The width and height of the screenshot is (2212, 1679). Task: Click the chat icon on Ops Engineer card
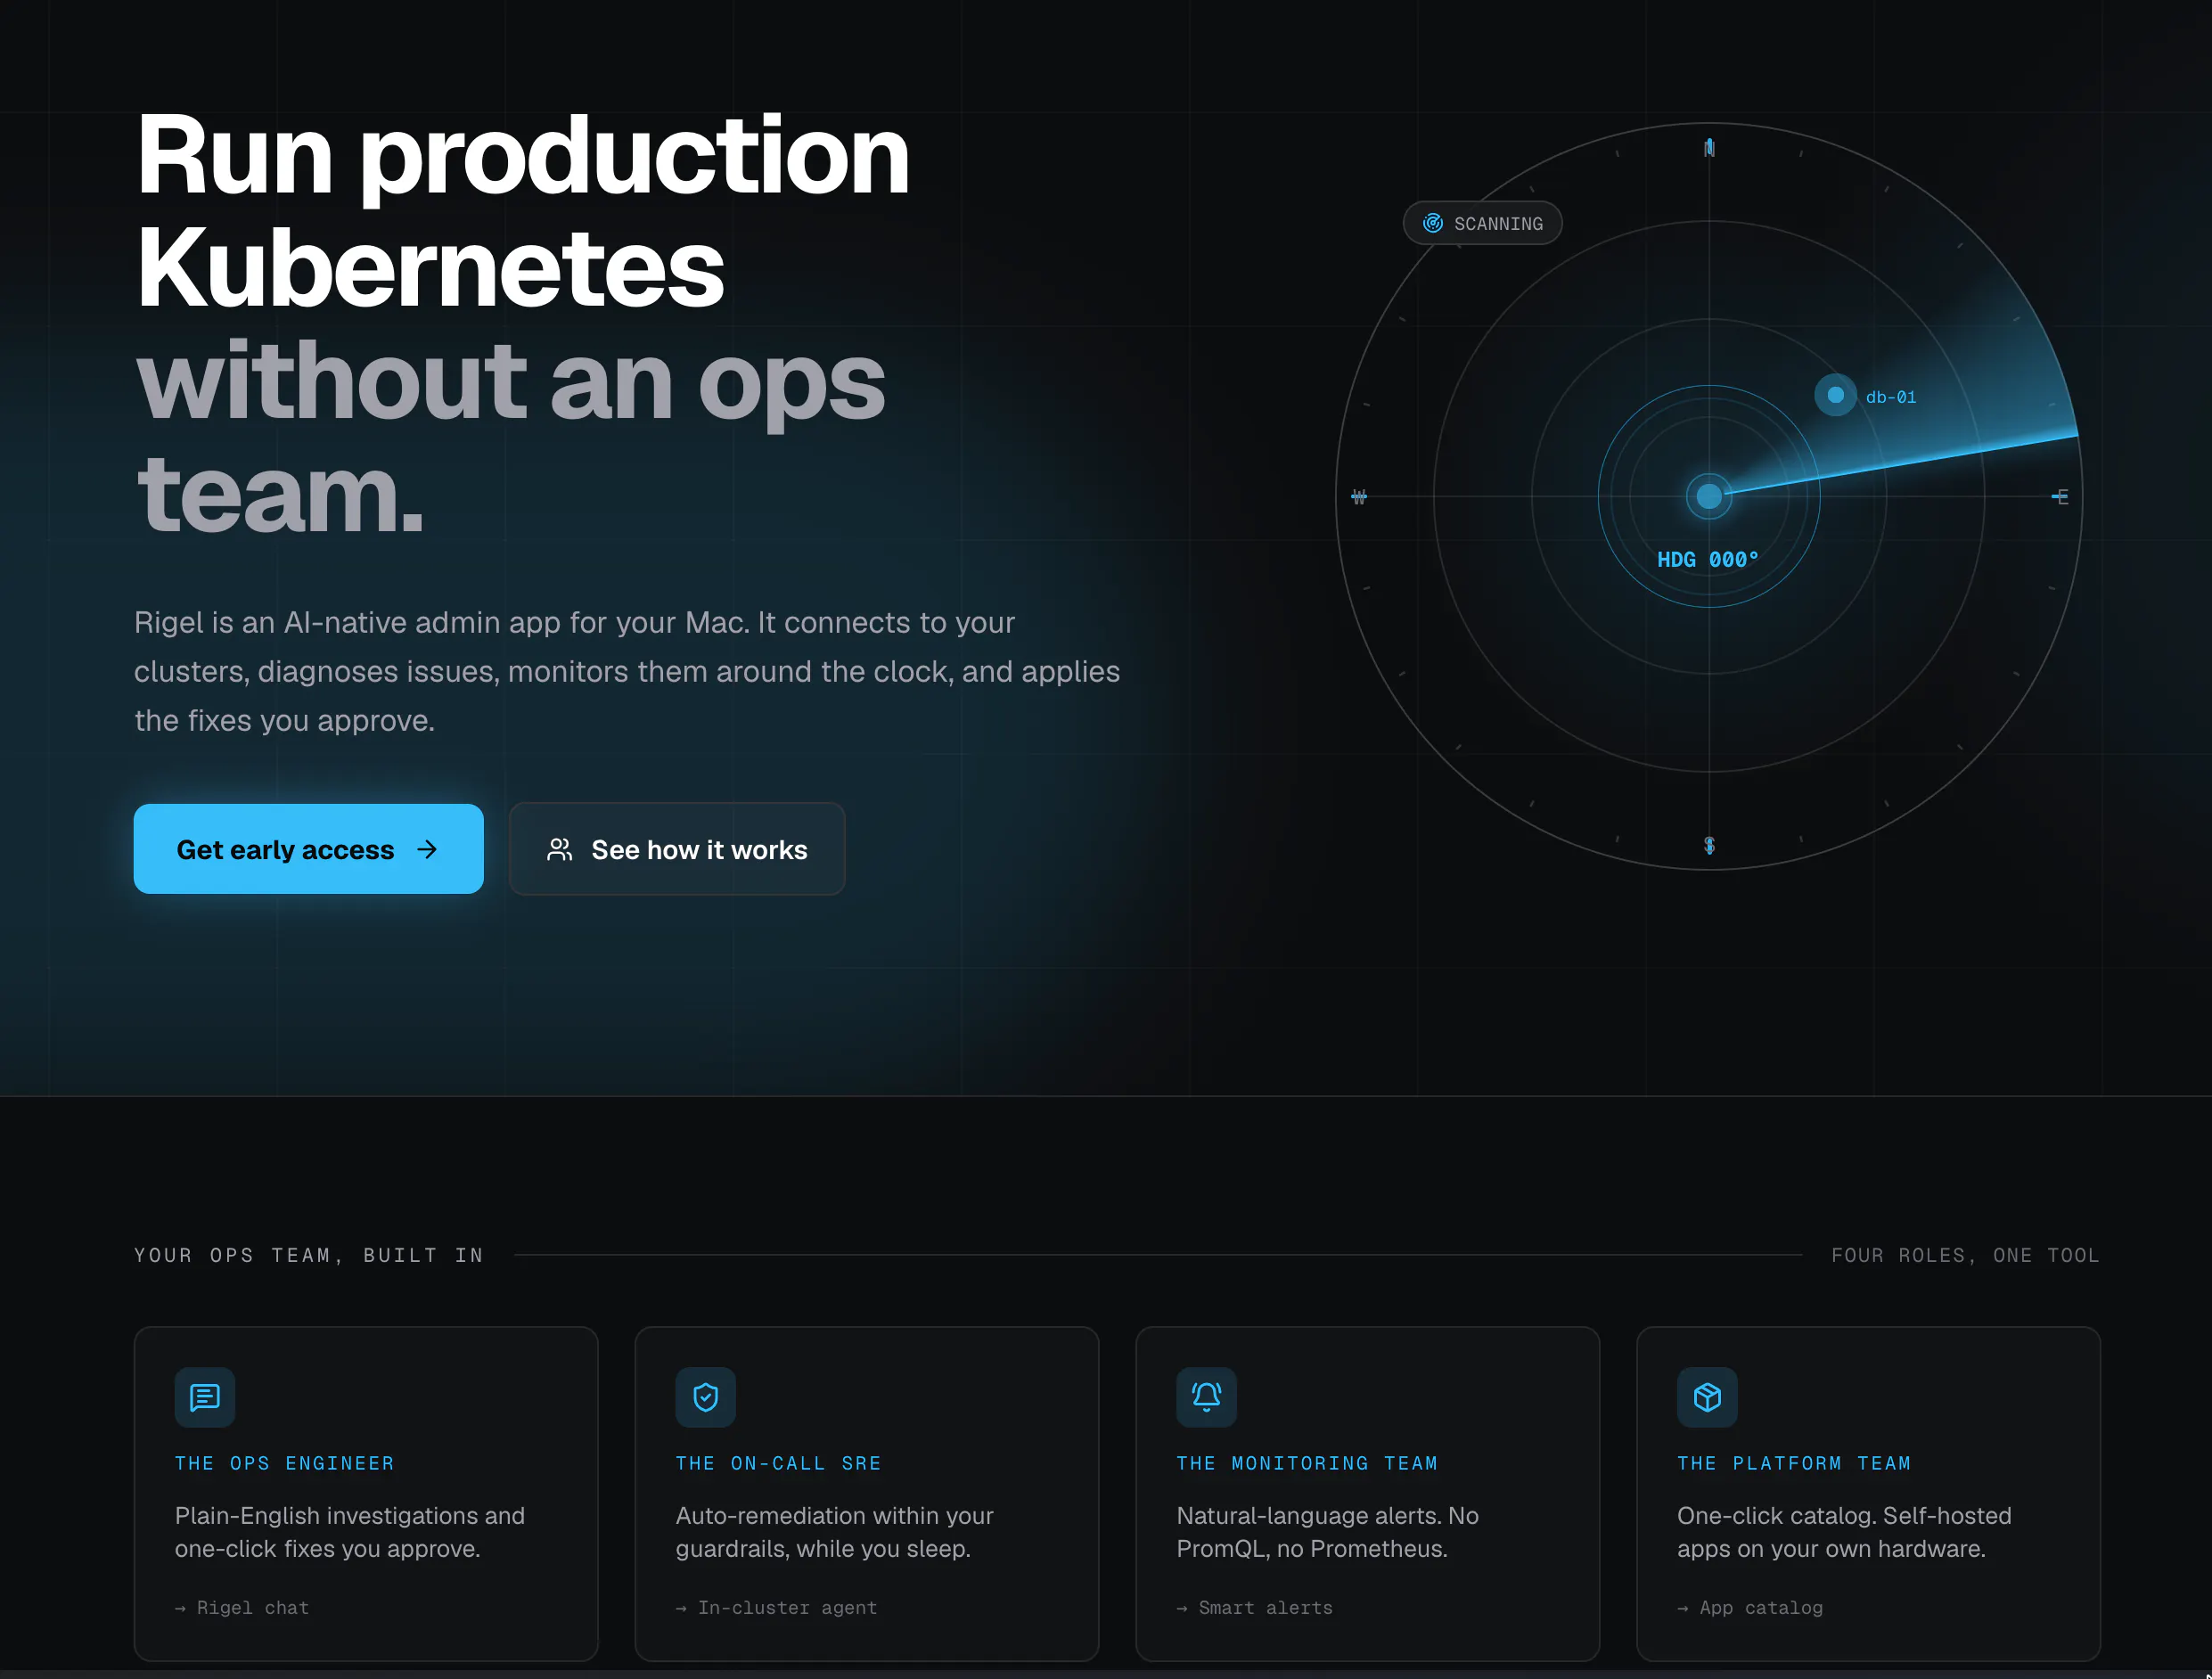click(205, 1397)
